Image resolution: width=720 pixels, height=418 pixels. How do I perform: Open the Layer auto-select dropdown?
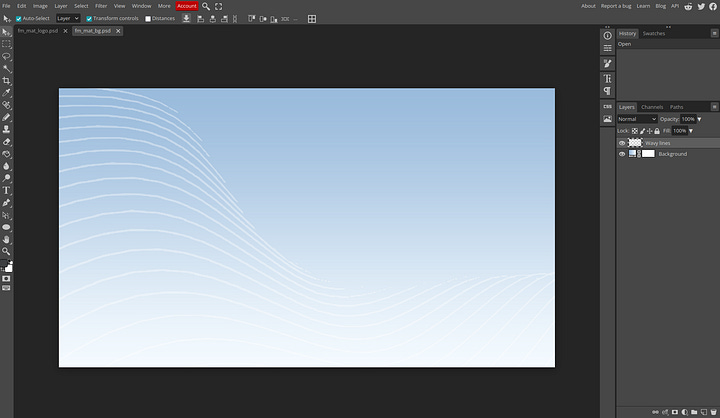pyautogui.click(x=68, y=18)
